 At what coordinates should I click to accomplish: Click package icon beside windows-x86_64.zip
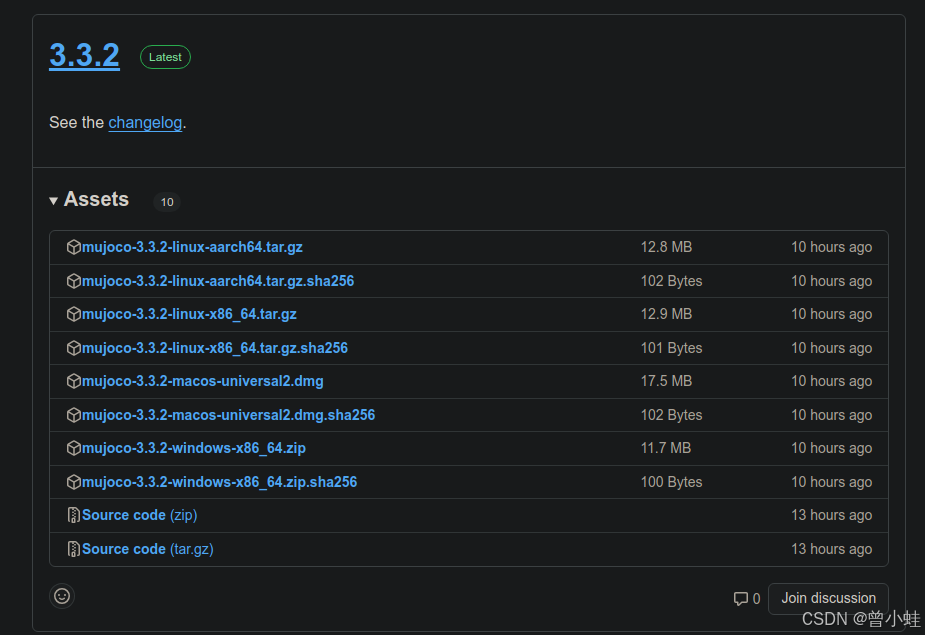[x=74, y=449]
